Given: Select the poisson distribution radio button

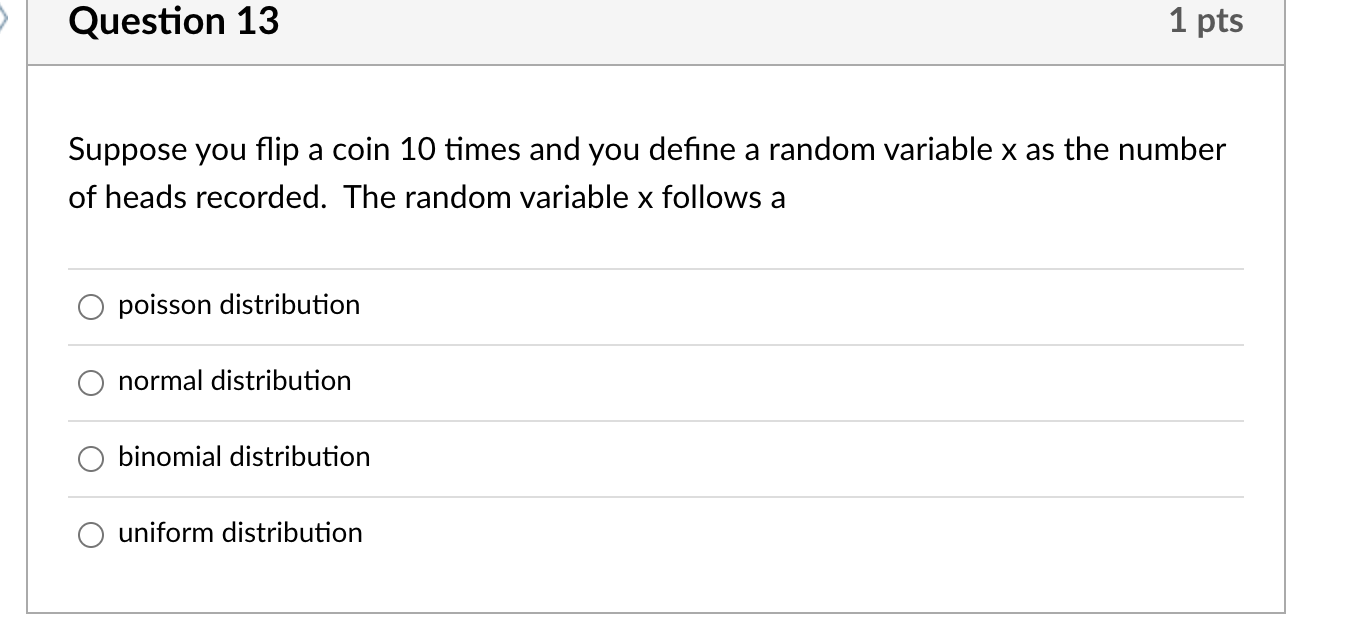Looking at the screenshot, I should tap(89, 307).
